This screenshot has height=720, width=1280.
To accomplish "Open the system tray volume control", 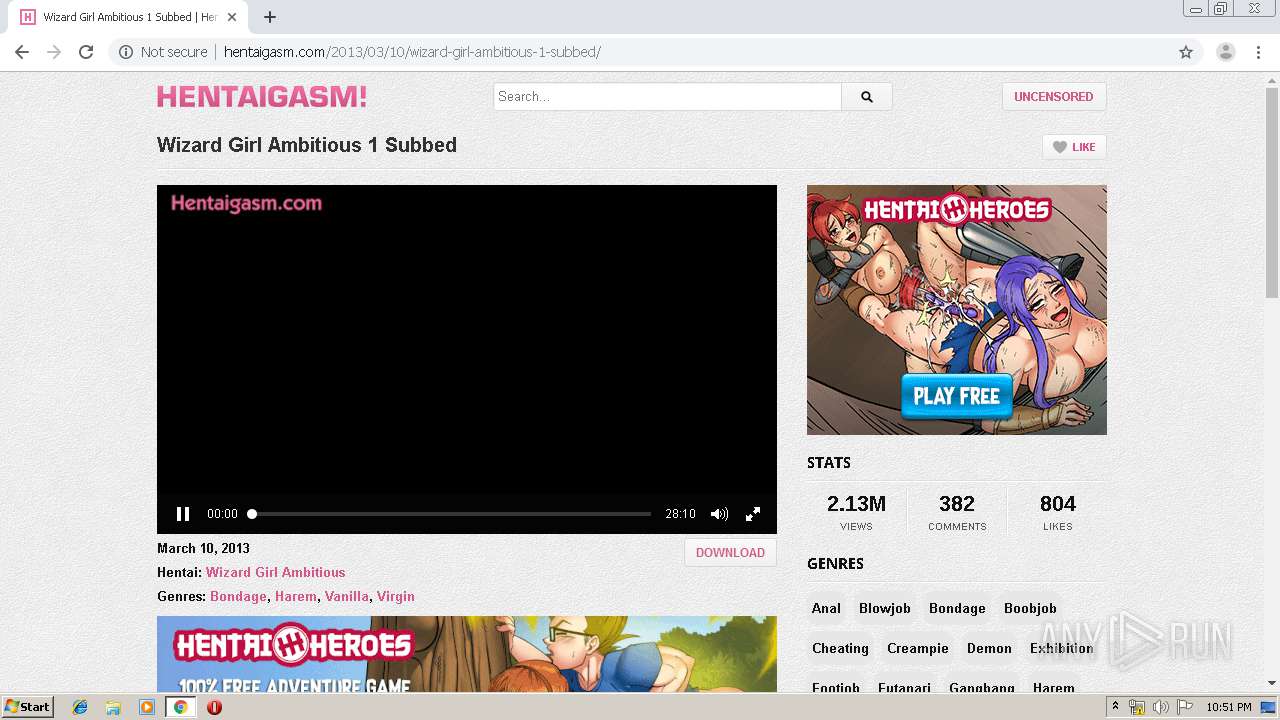I will click(1160, 707).
